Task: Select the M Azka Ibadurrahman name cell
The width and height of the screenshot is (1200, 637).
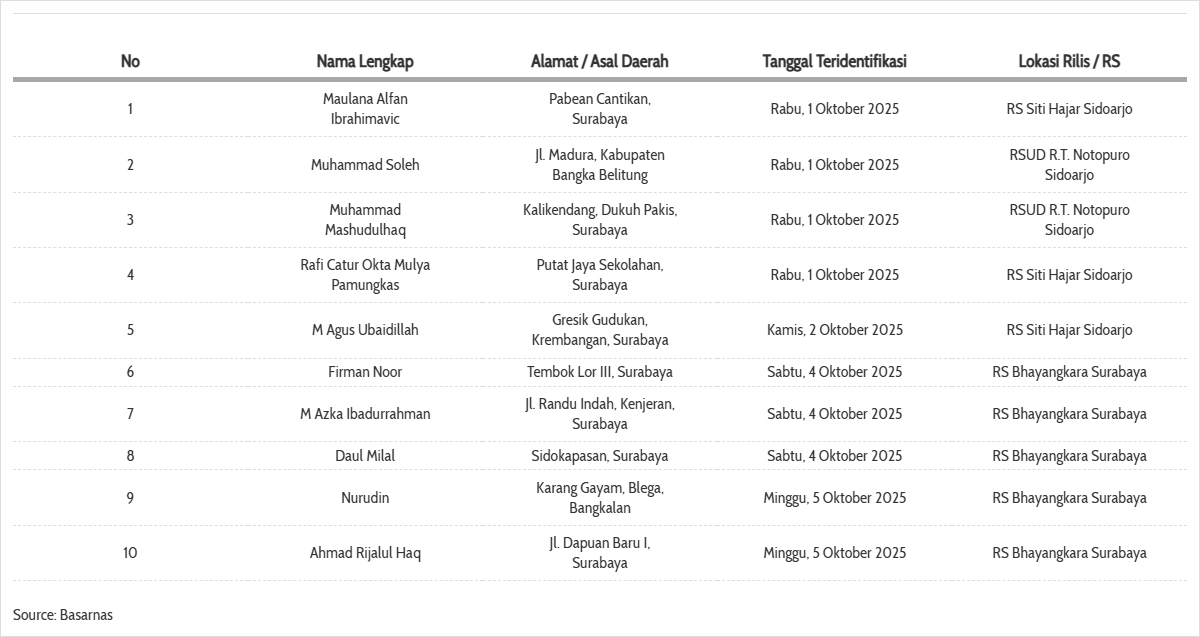Action: tap(365, 414)
